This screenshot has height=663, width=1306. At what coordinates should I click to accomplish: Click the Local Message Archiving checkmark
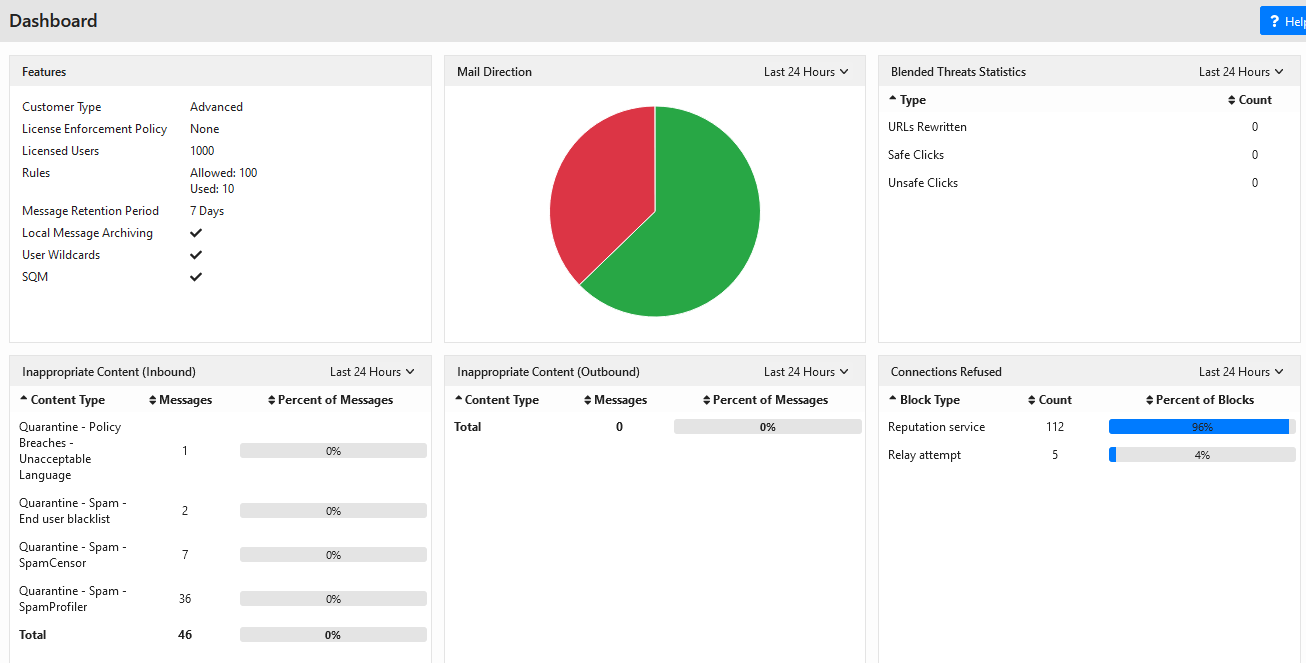[196, 233]
